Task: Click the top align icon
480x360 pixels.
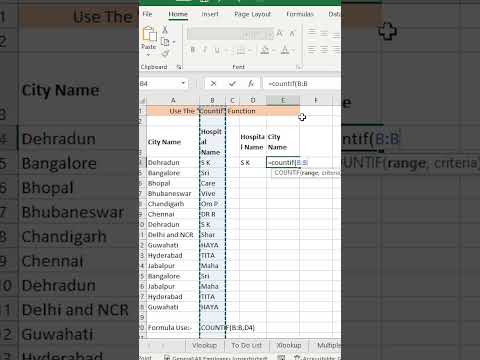Action: (312, 33)
